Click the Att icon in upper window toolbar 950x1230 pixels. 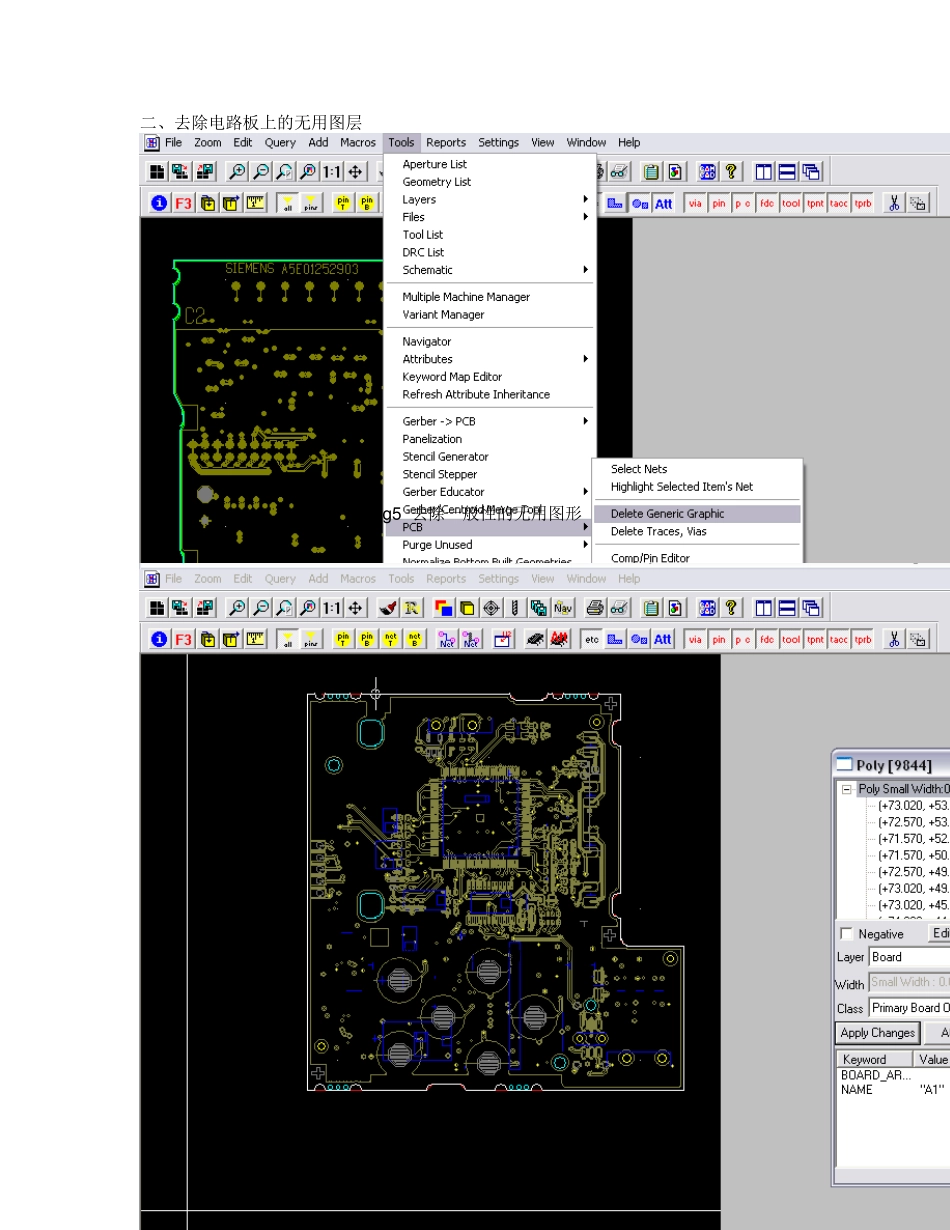663,203
